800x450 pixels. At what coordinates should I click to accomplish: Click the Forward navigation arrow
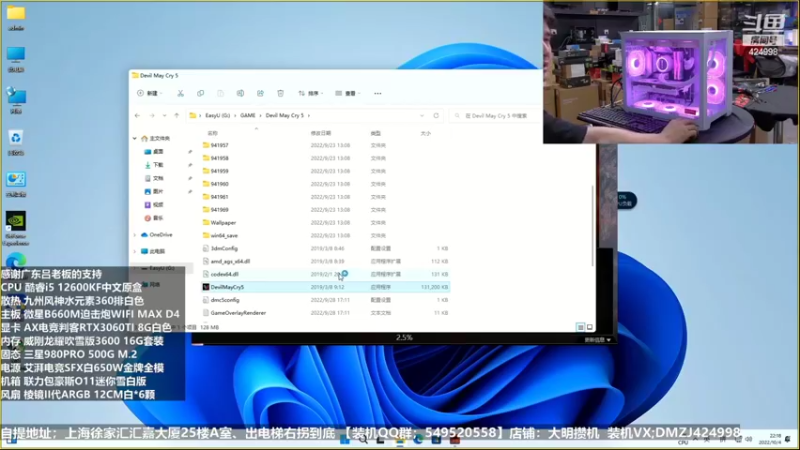point(152,116)
